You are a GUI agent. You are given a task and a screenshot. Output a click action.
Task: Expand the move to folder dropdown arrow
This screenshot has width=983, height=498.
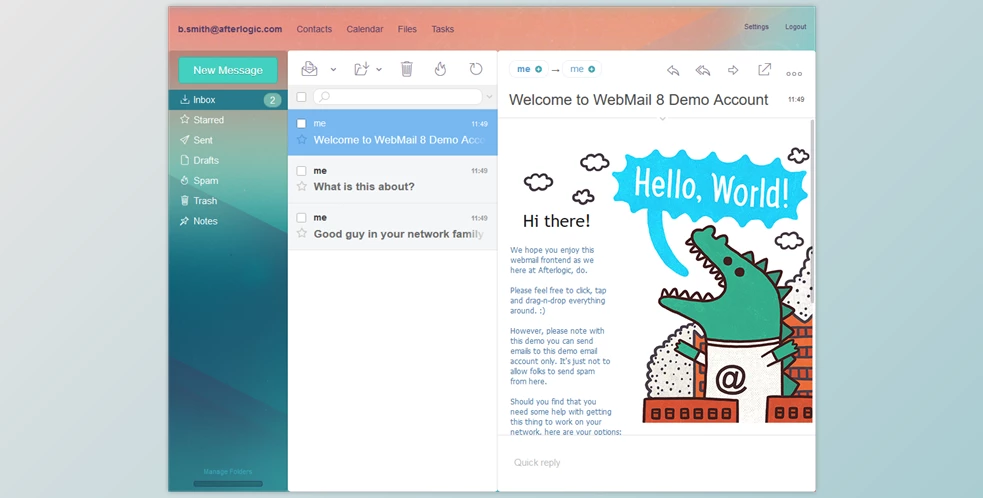pyautogui.click(x=379, y=70)
